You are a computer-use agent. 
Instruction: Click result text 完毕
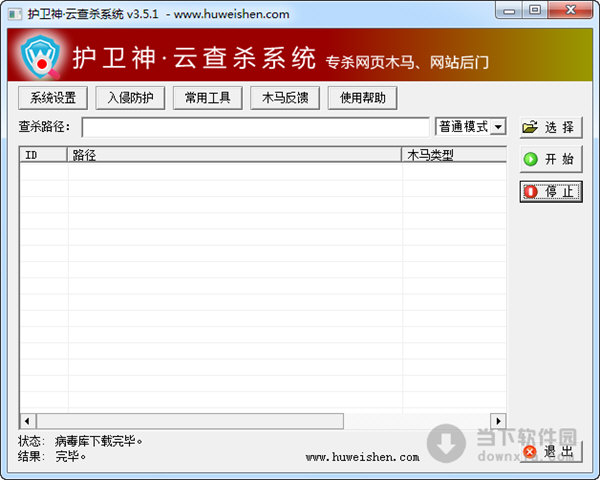(x=71, y=456)
